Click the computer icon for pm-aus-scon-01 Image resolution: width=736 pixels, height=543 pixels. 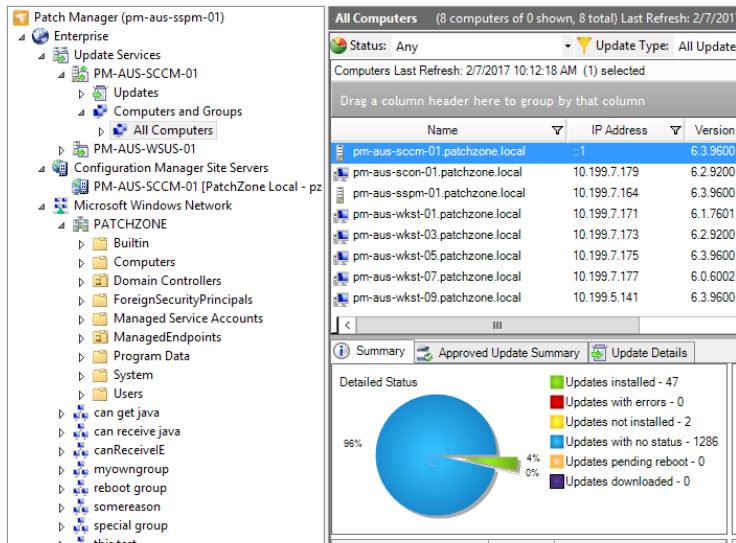pos(341,173)
